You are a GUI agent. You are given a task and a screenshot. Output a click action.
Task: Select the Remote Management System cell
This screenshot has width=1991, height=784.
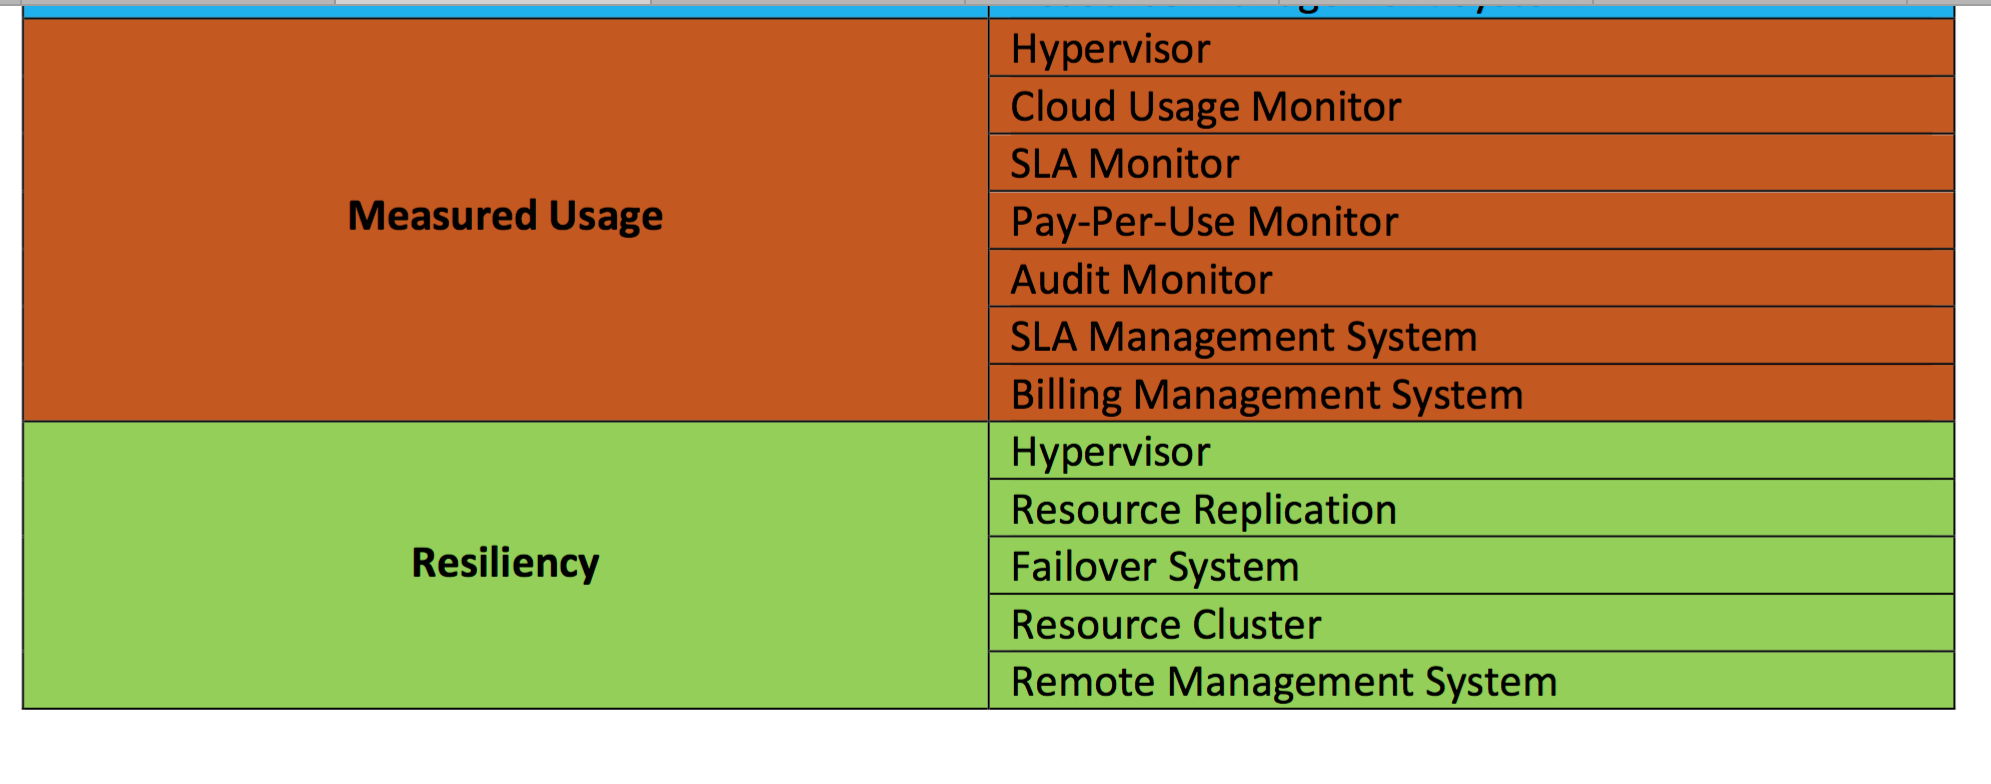coord(1471,681)
